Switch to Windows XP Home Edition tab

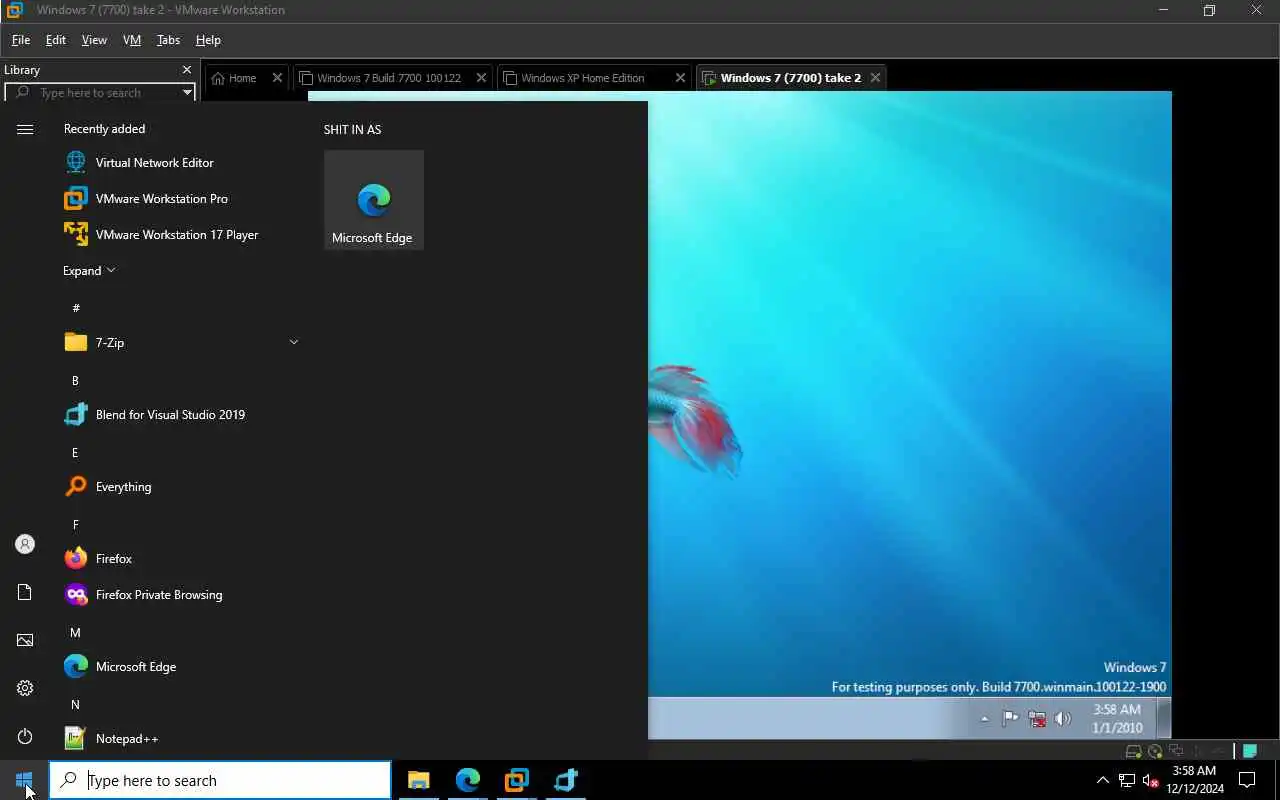tap(583, 77)
